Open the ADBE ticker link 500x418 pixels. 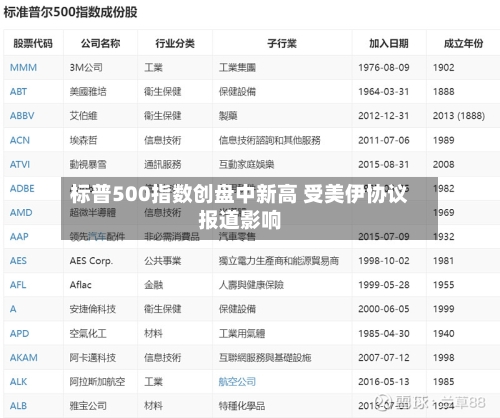tap(22, 189)
